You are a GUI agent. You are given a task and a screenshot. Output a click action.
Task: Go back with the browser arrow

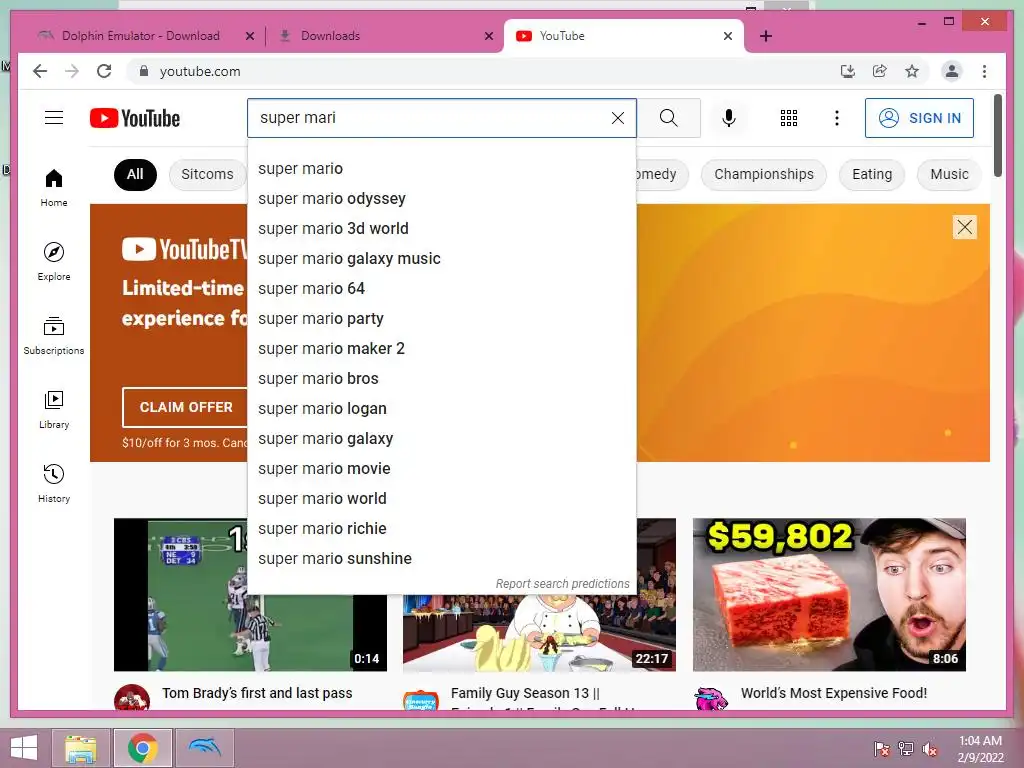40,71
